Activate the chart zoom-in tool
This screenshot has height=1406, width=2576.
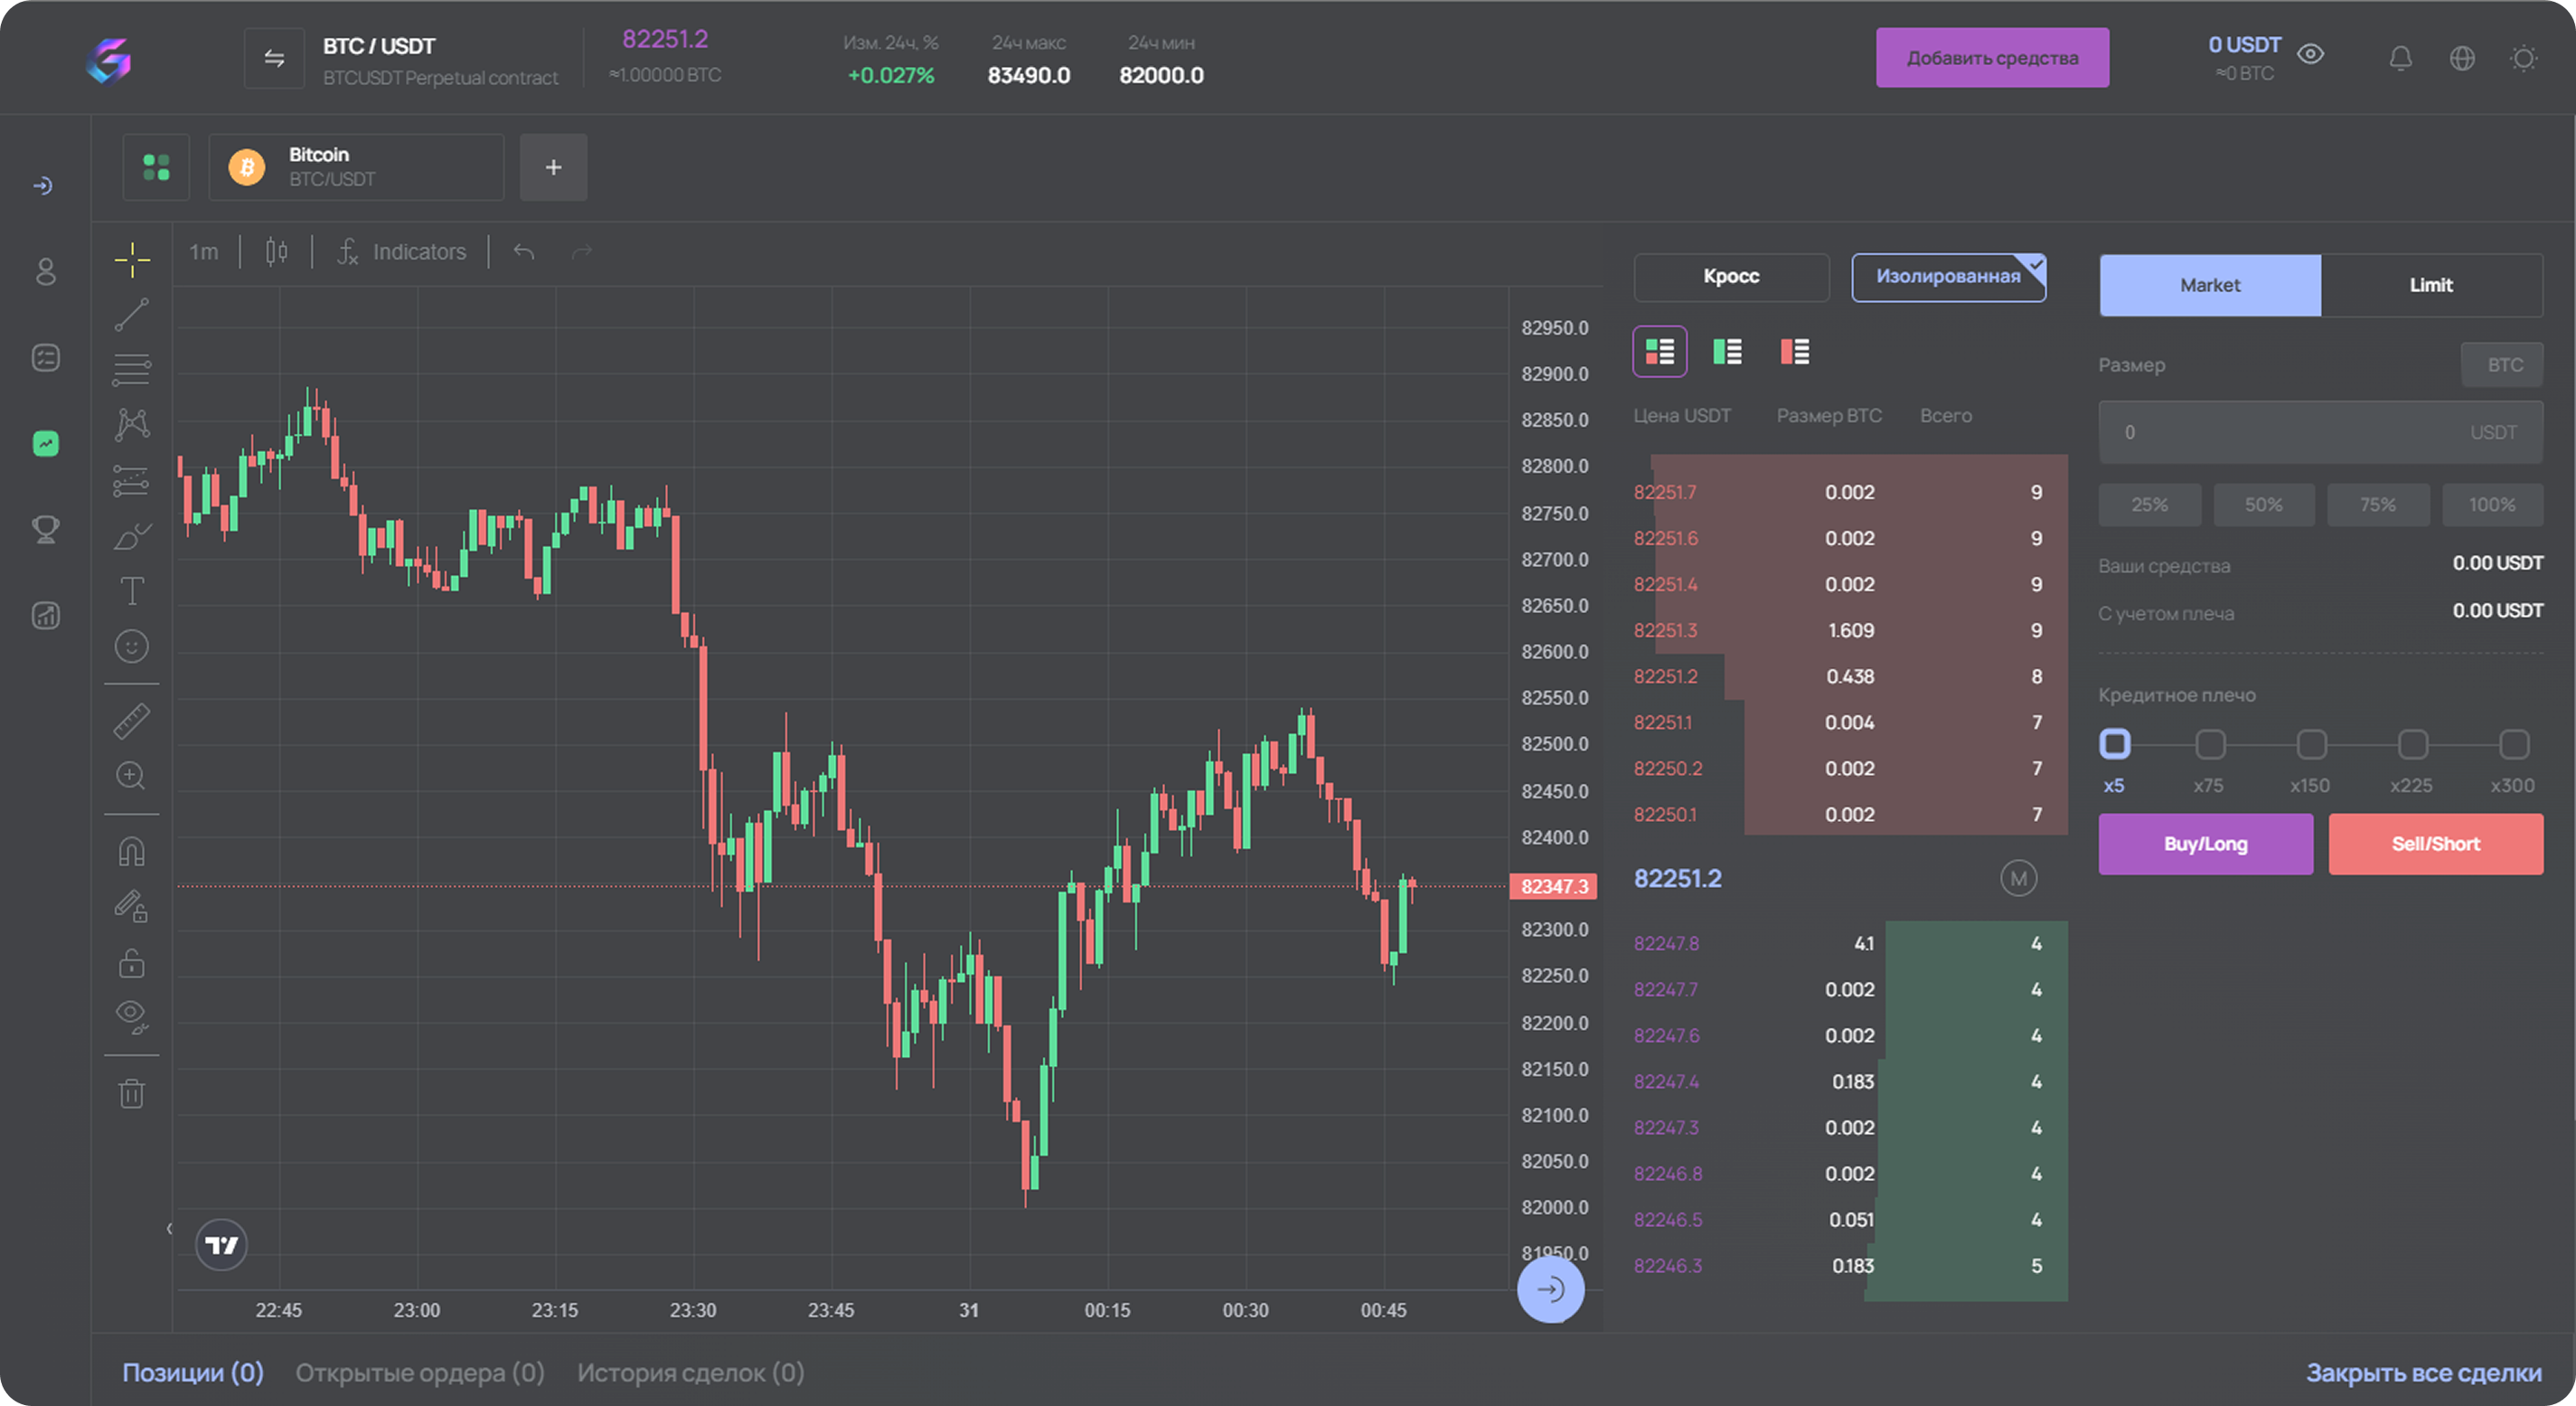tap(132, 776)
